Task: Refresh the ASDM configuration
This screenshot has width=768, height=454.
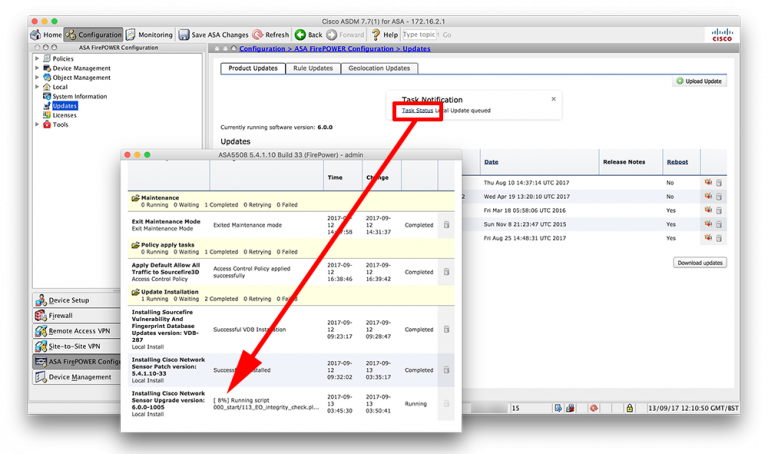Action: pos(271,35)
